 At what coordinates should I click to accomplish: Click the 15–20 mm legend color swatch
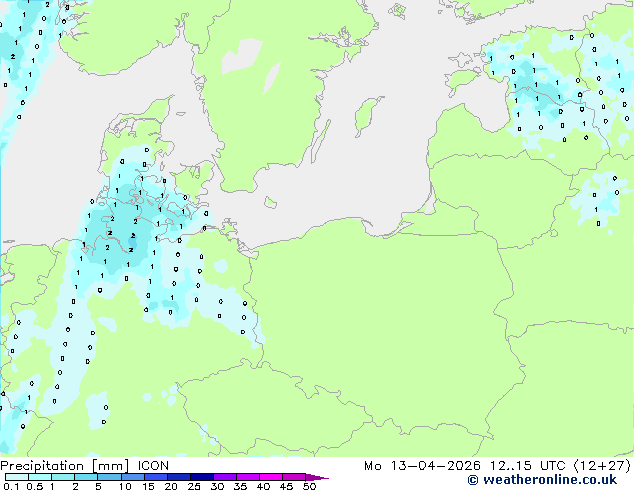tap(155, 477)
